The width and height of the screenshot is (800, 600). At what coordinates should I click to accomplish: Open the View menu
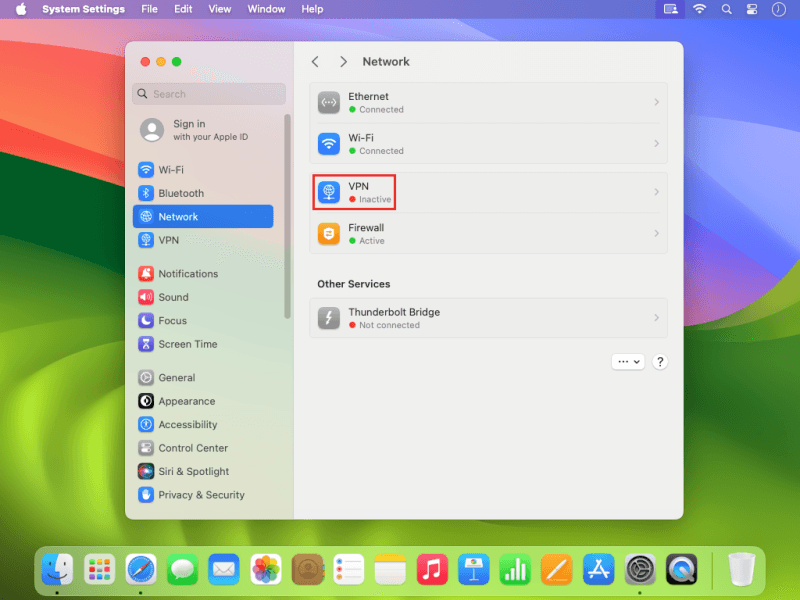click(220, 9)
